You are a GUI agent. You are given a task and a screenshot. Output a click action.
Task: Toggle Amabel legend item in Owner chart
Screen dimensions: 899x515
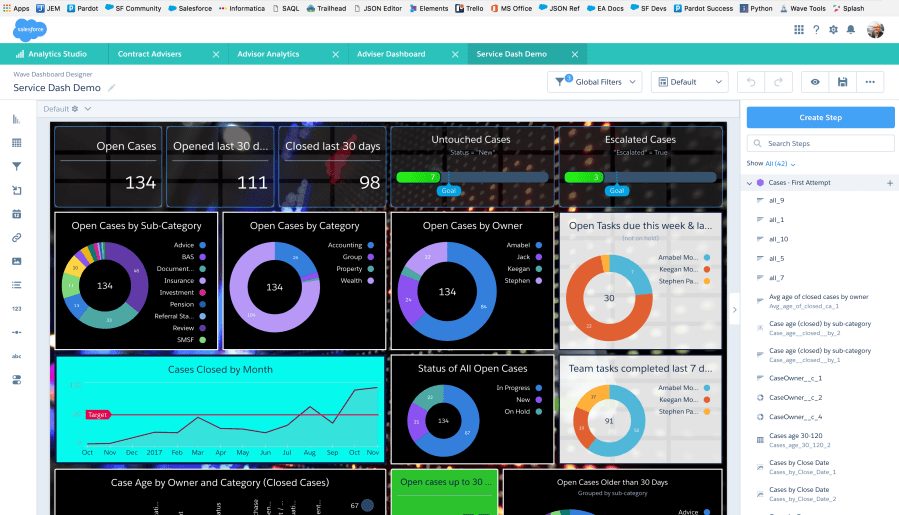point(524,245)
